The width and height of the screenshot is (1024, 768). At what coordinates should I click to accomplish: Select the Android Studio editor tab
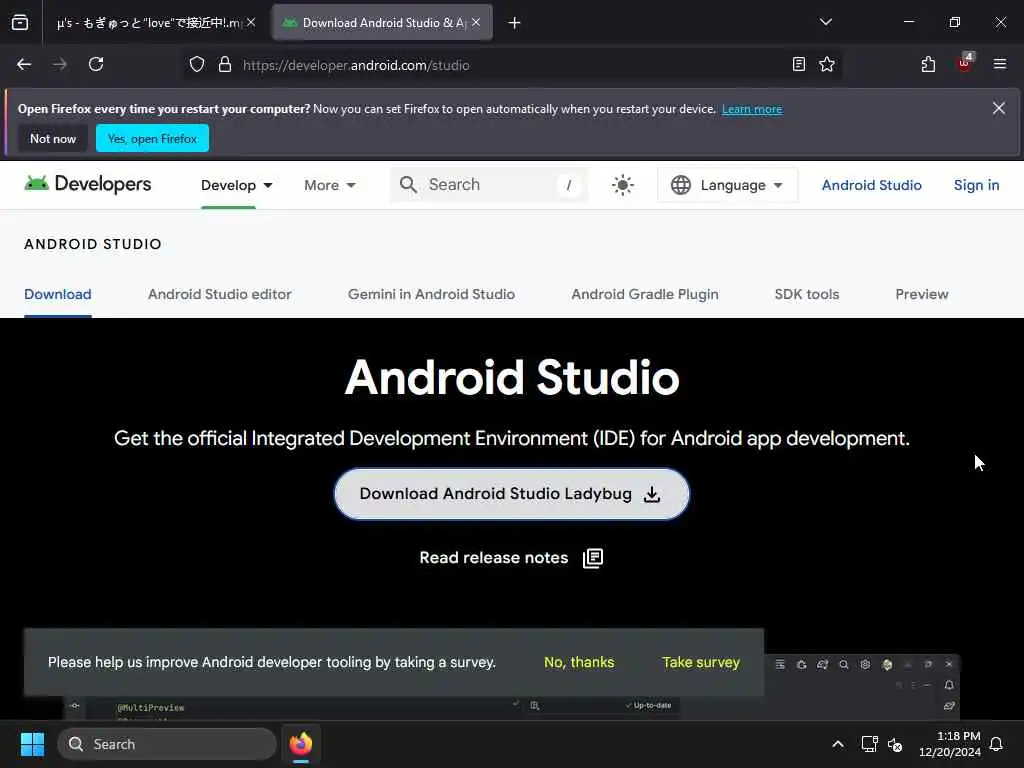click(x=219, y=295)
